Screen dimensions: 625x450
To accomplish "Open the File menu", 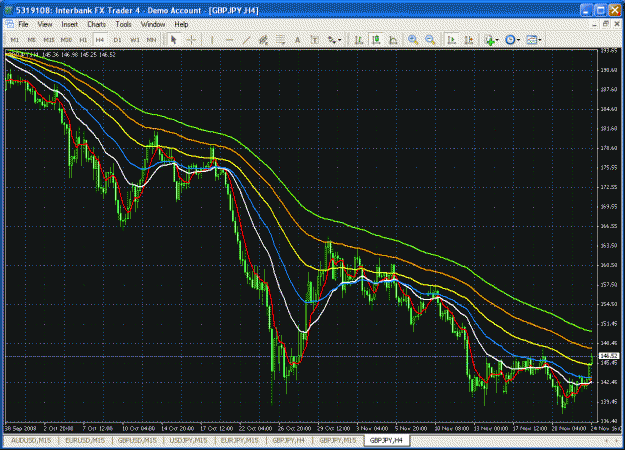I will click(x=23, y=24).
